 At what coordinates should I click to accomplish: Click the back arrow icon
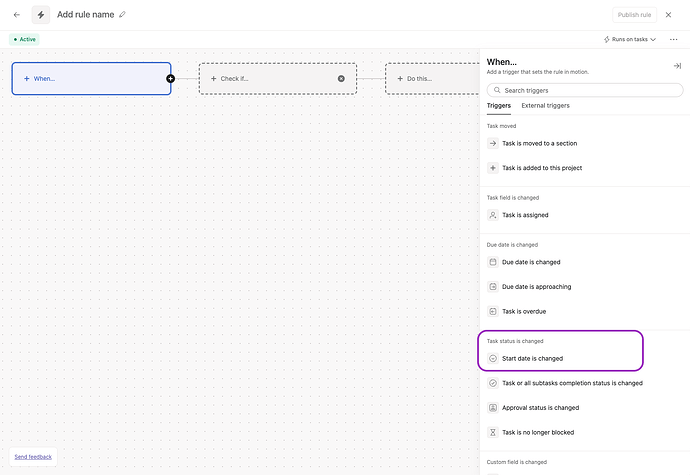click(x=17, y=15)
